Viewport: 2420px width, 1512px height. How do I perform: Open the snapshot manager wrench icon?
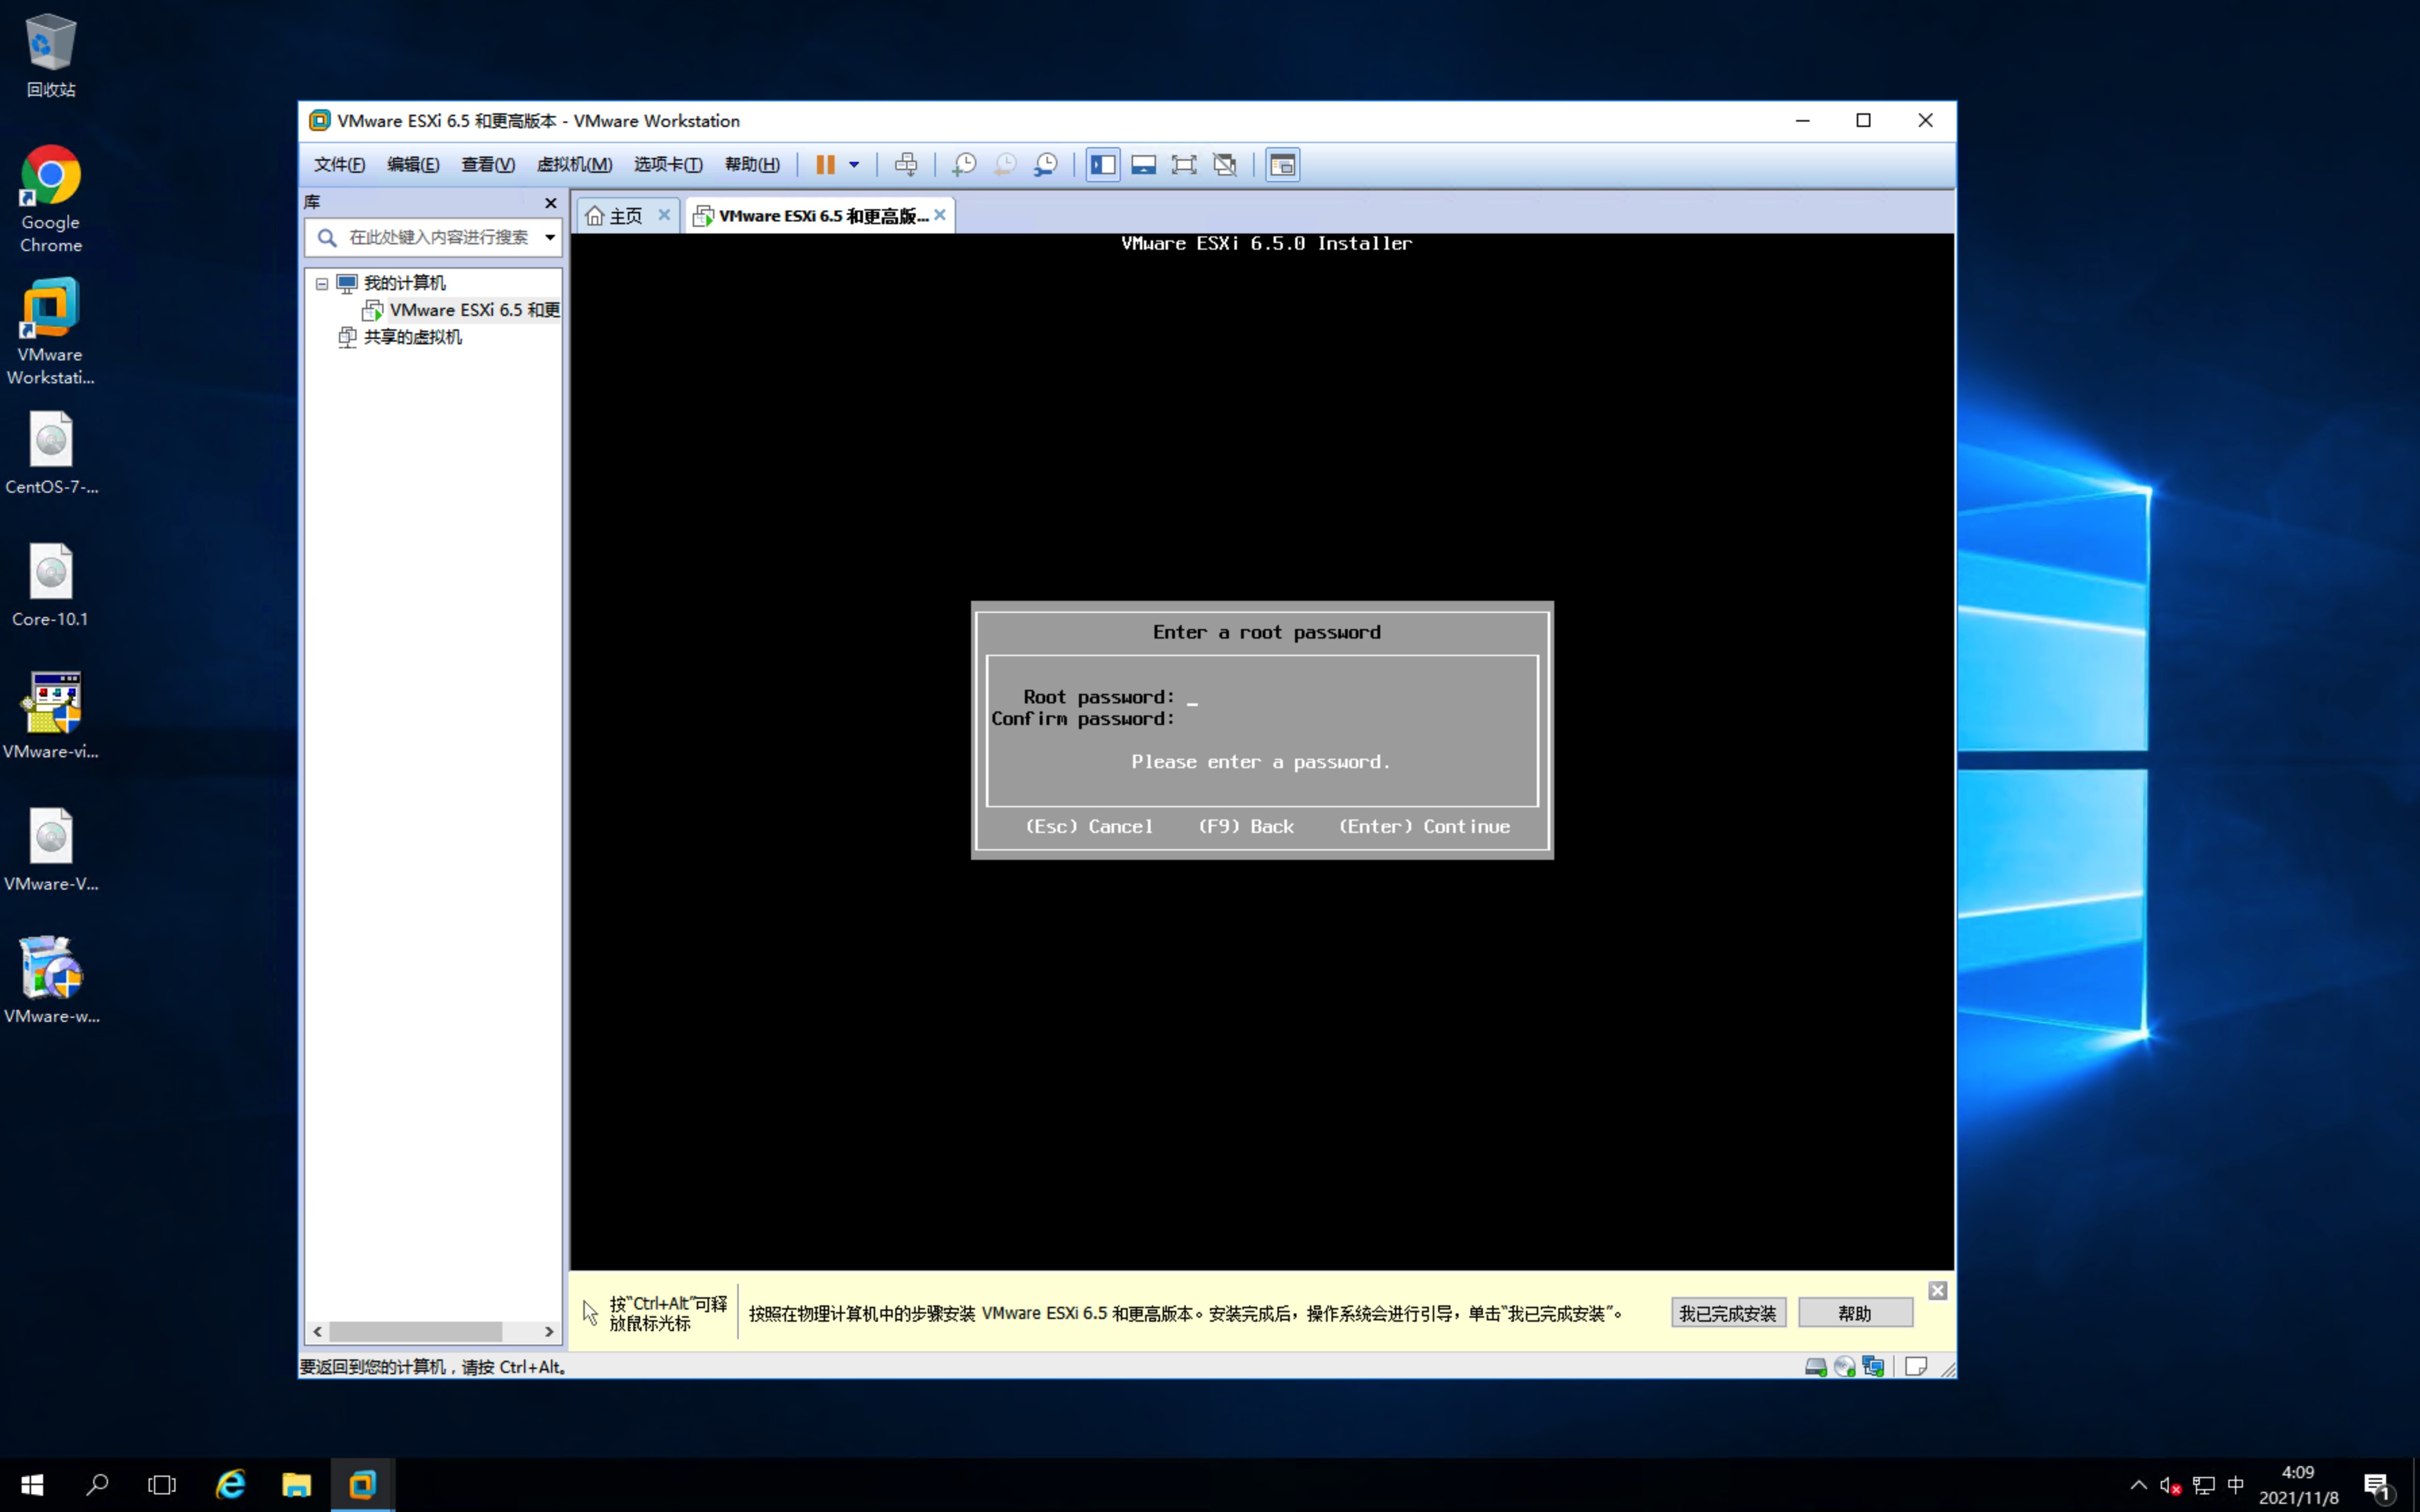(1046, 165)
